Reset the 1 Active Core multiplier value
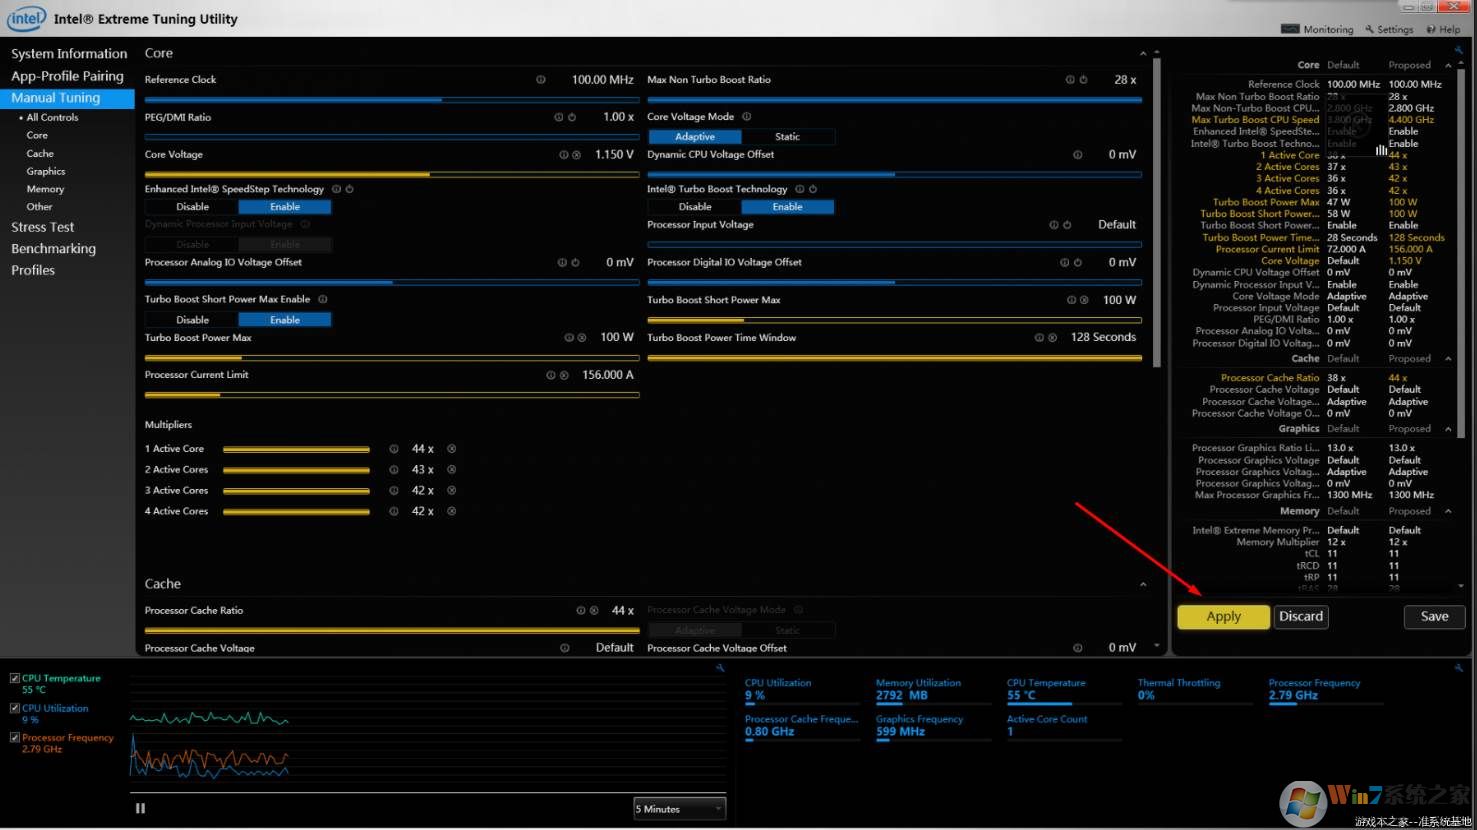 452,449
